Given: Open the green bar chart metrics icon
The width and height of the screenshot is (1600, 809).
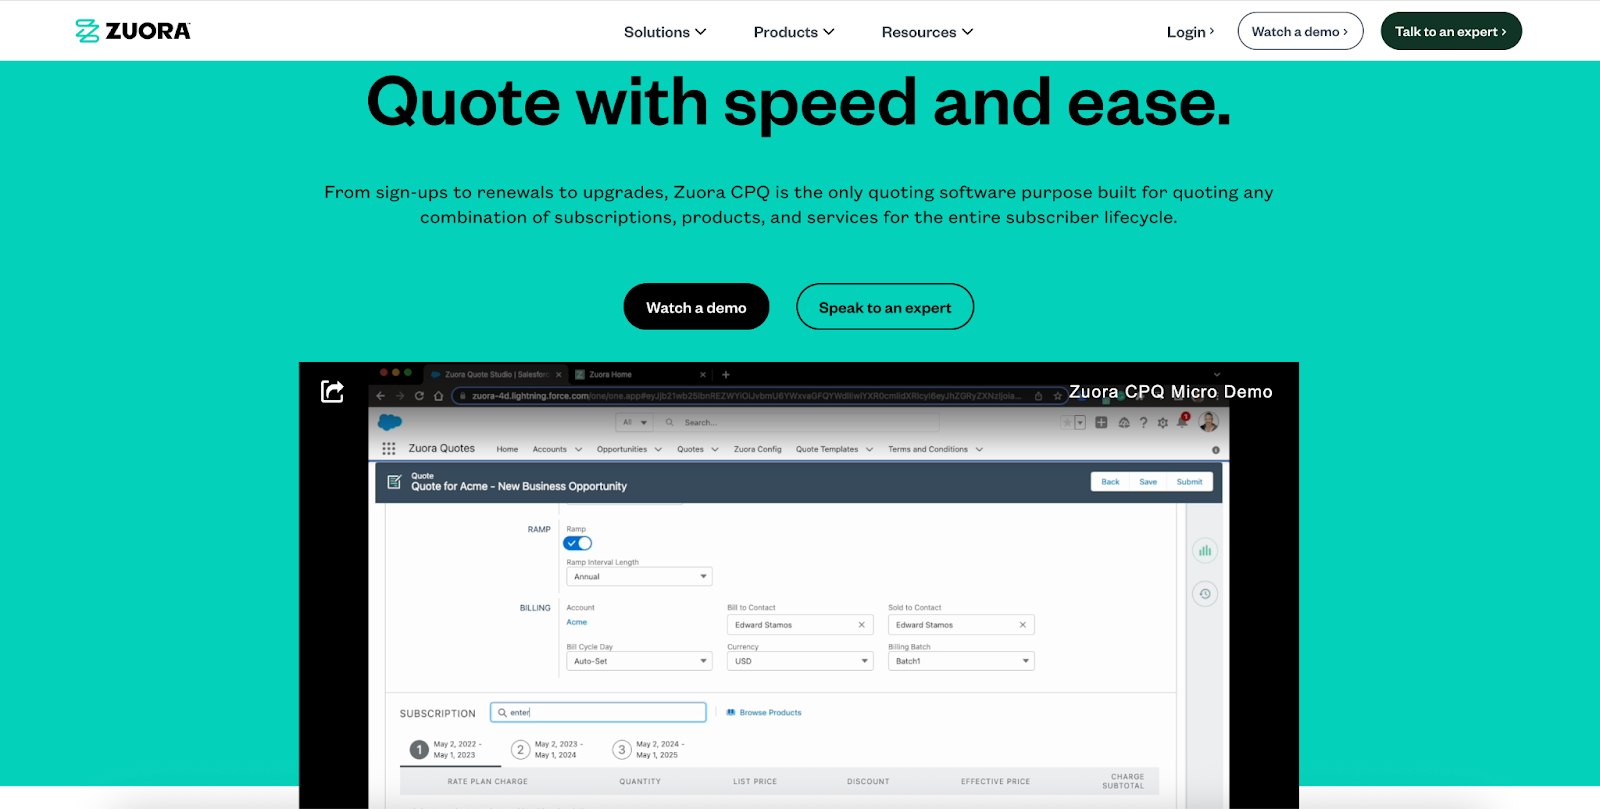Looking at the screenshot, I should pyautogui.click(x=1205, y=550).
